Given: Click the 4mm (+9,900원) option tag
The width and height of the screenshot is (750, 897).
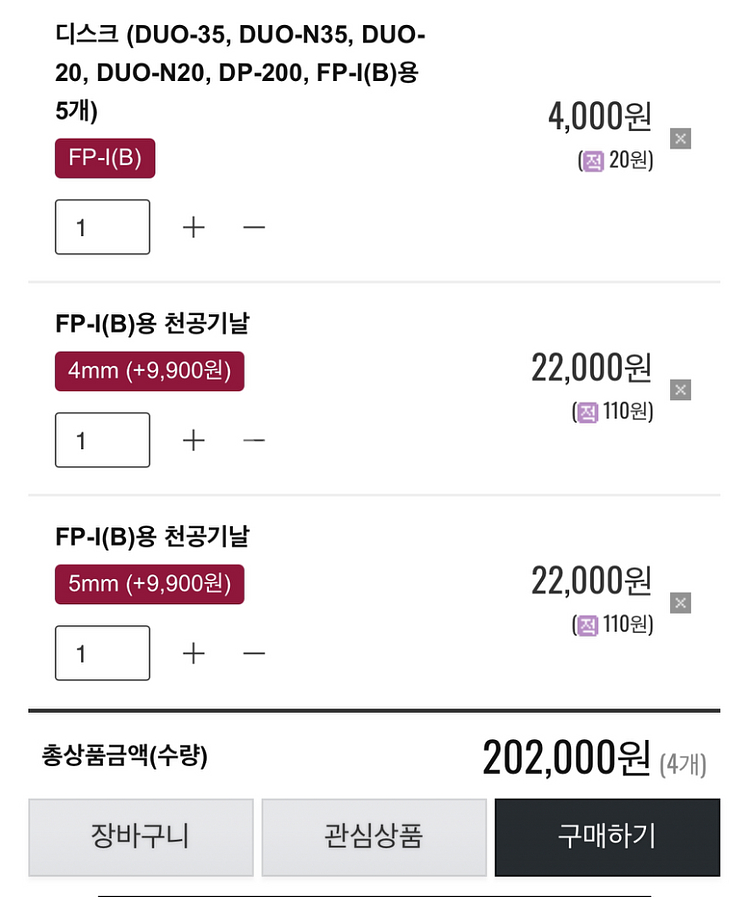Looking at the screenshot, I should [x=149, y=371].
